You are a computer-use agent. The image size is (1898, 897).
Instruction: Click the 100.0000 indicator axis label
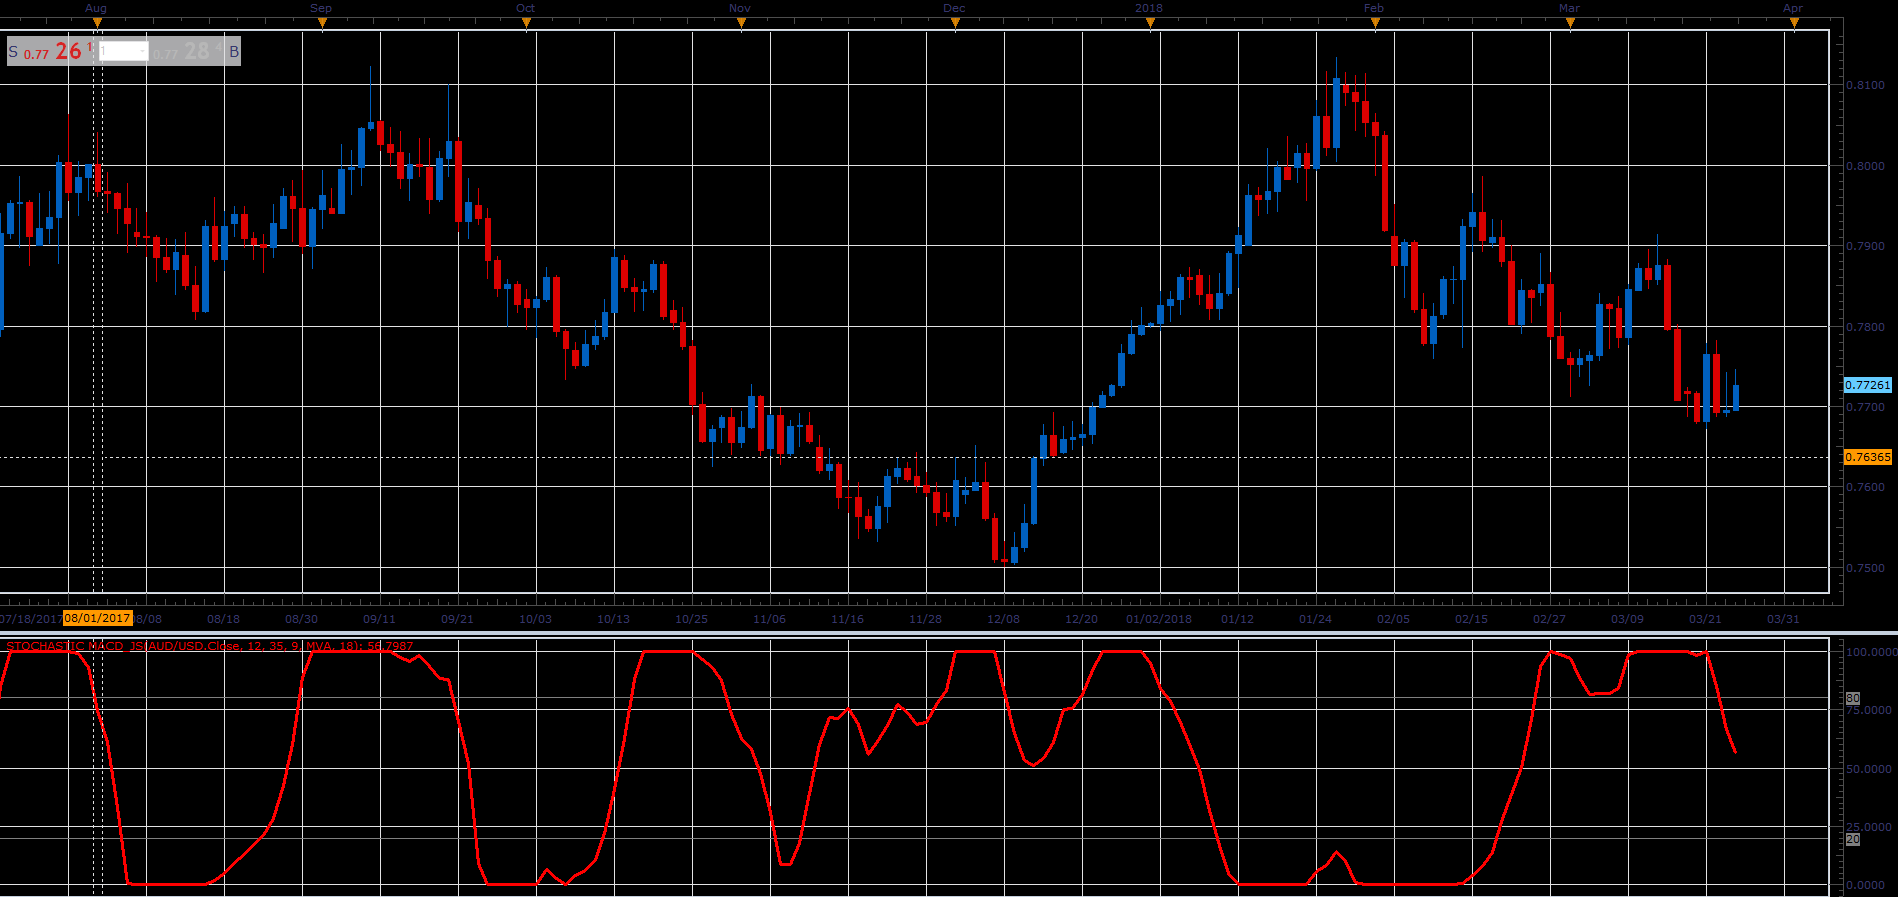(1871, 652)
